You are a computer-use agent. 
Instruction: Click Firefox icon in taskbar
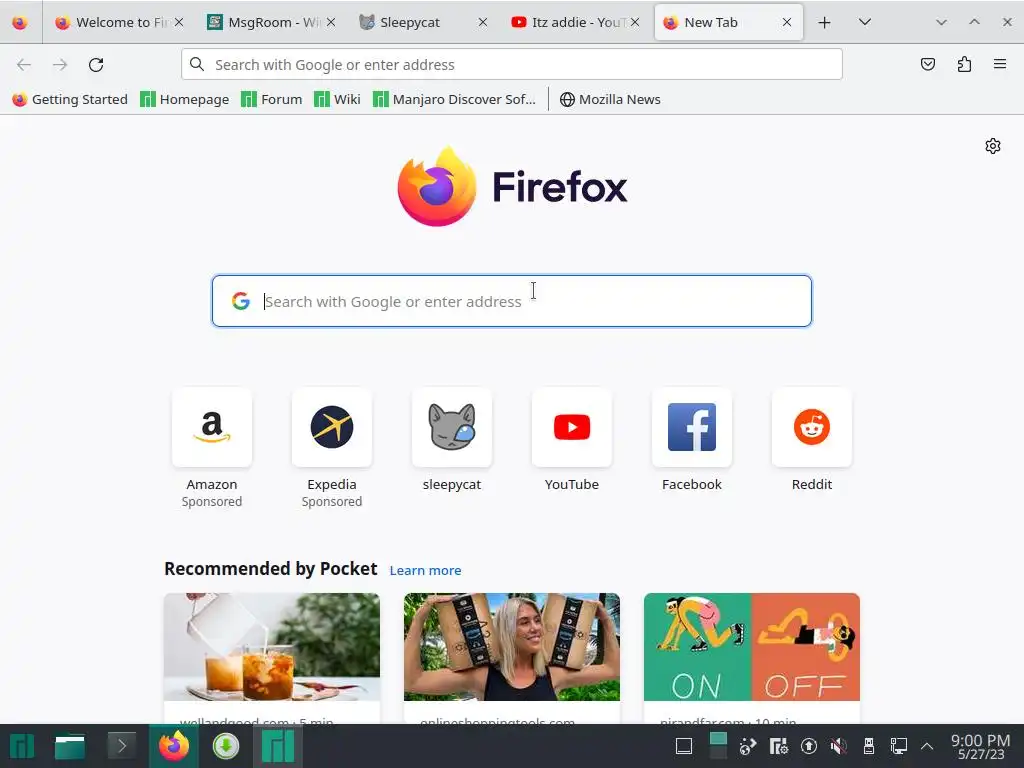pyautogui.click(x=174, y=746)
